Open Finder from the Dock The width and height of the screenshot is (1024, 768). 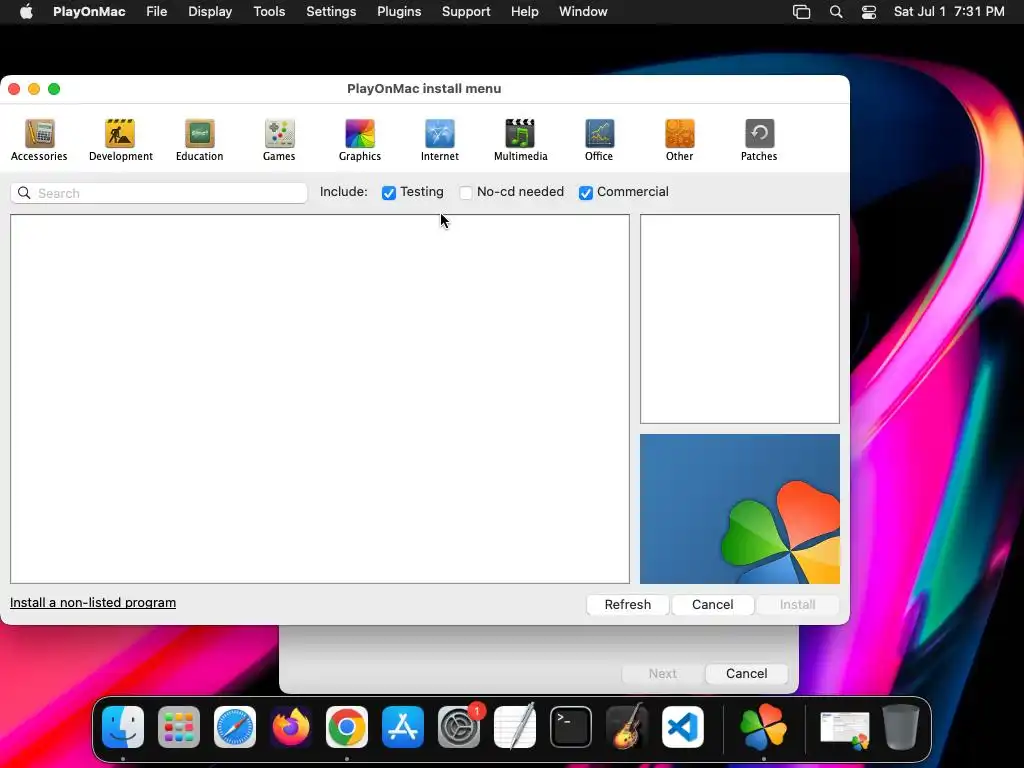[123, 727]
